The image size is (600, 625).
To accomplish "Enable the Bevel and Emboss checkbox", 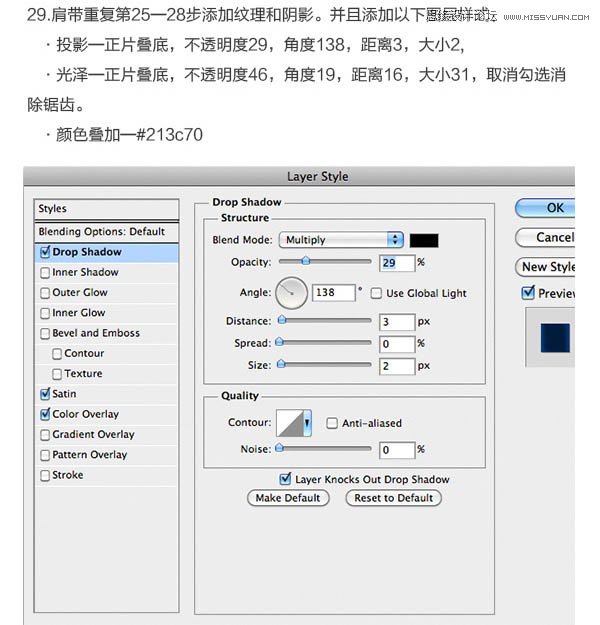I will (x=45, y=334).
